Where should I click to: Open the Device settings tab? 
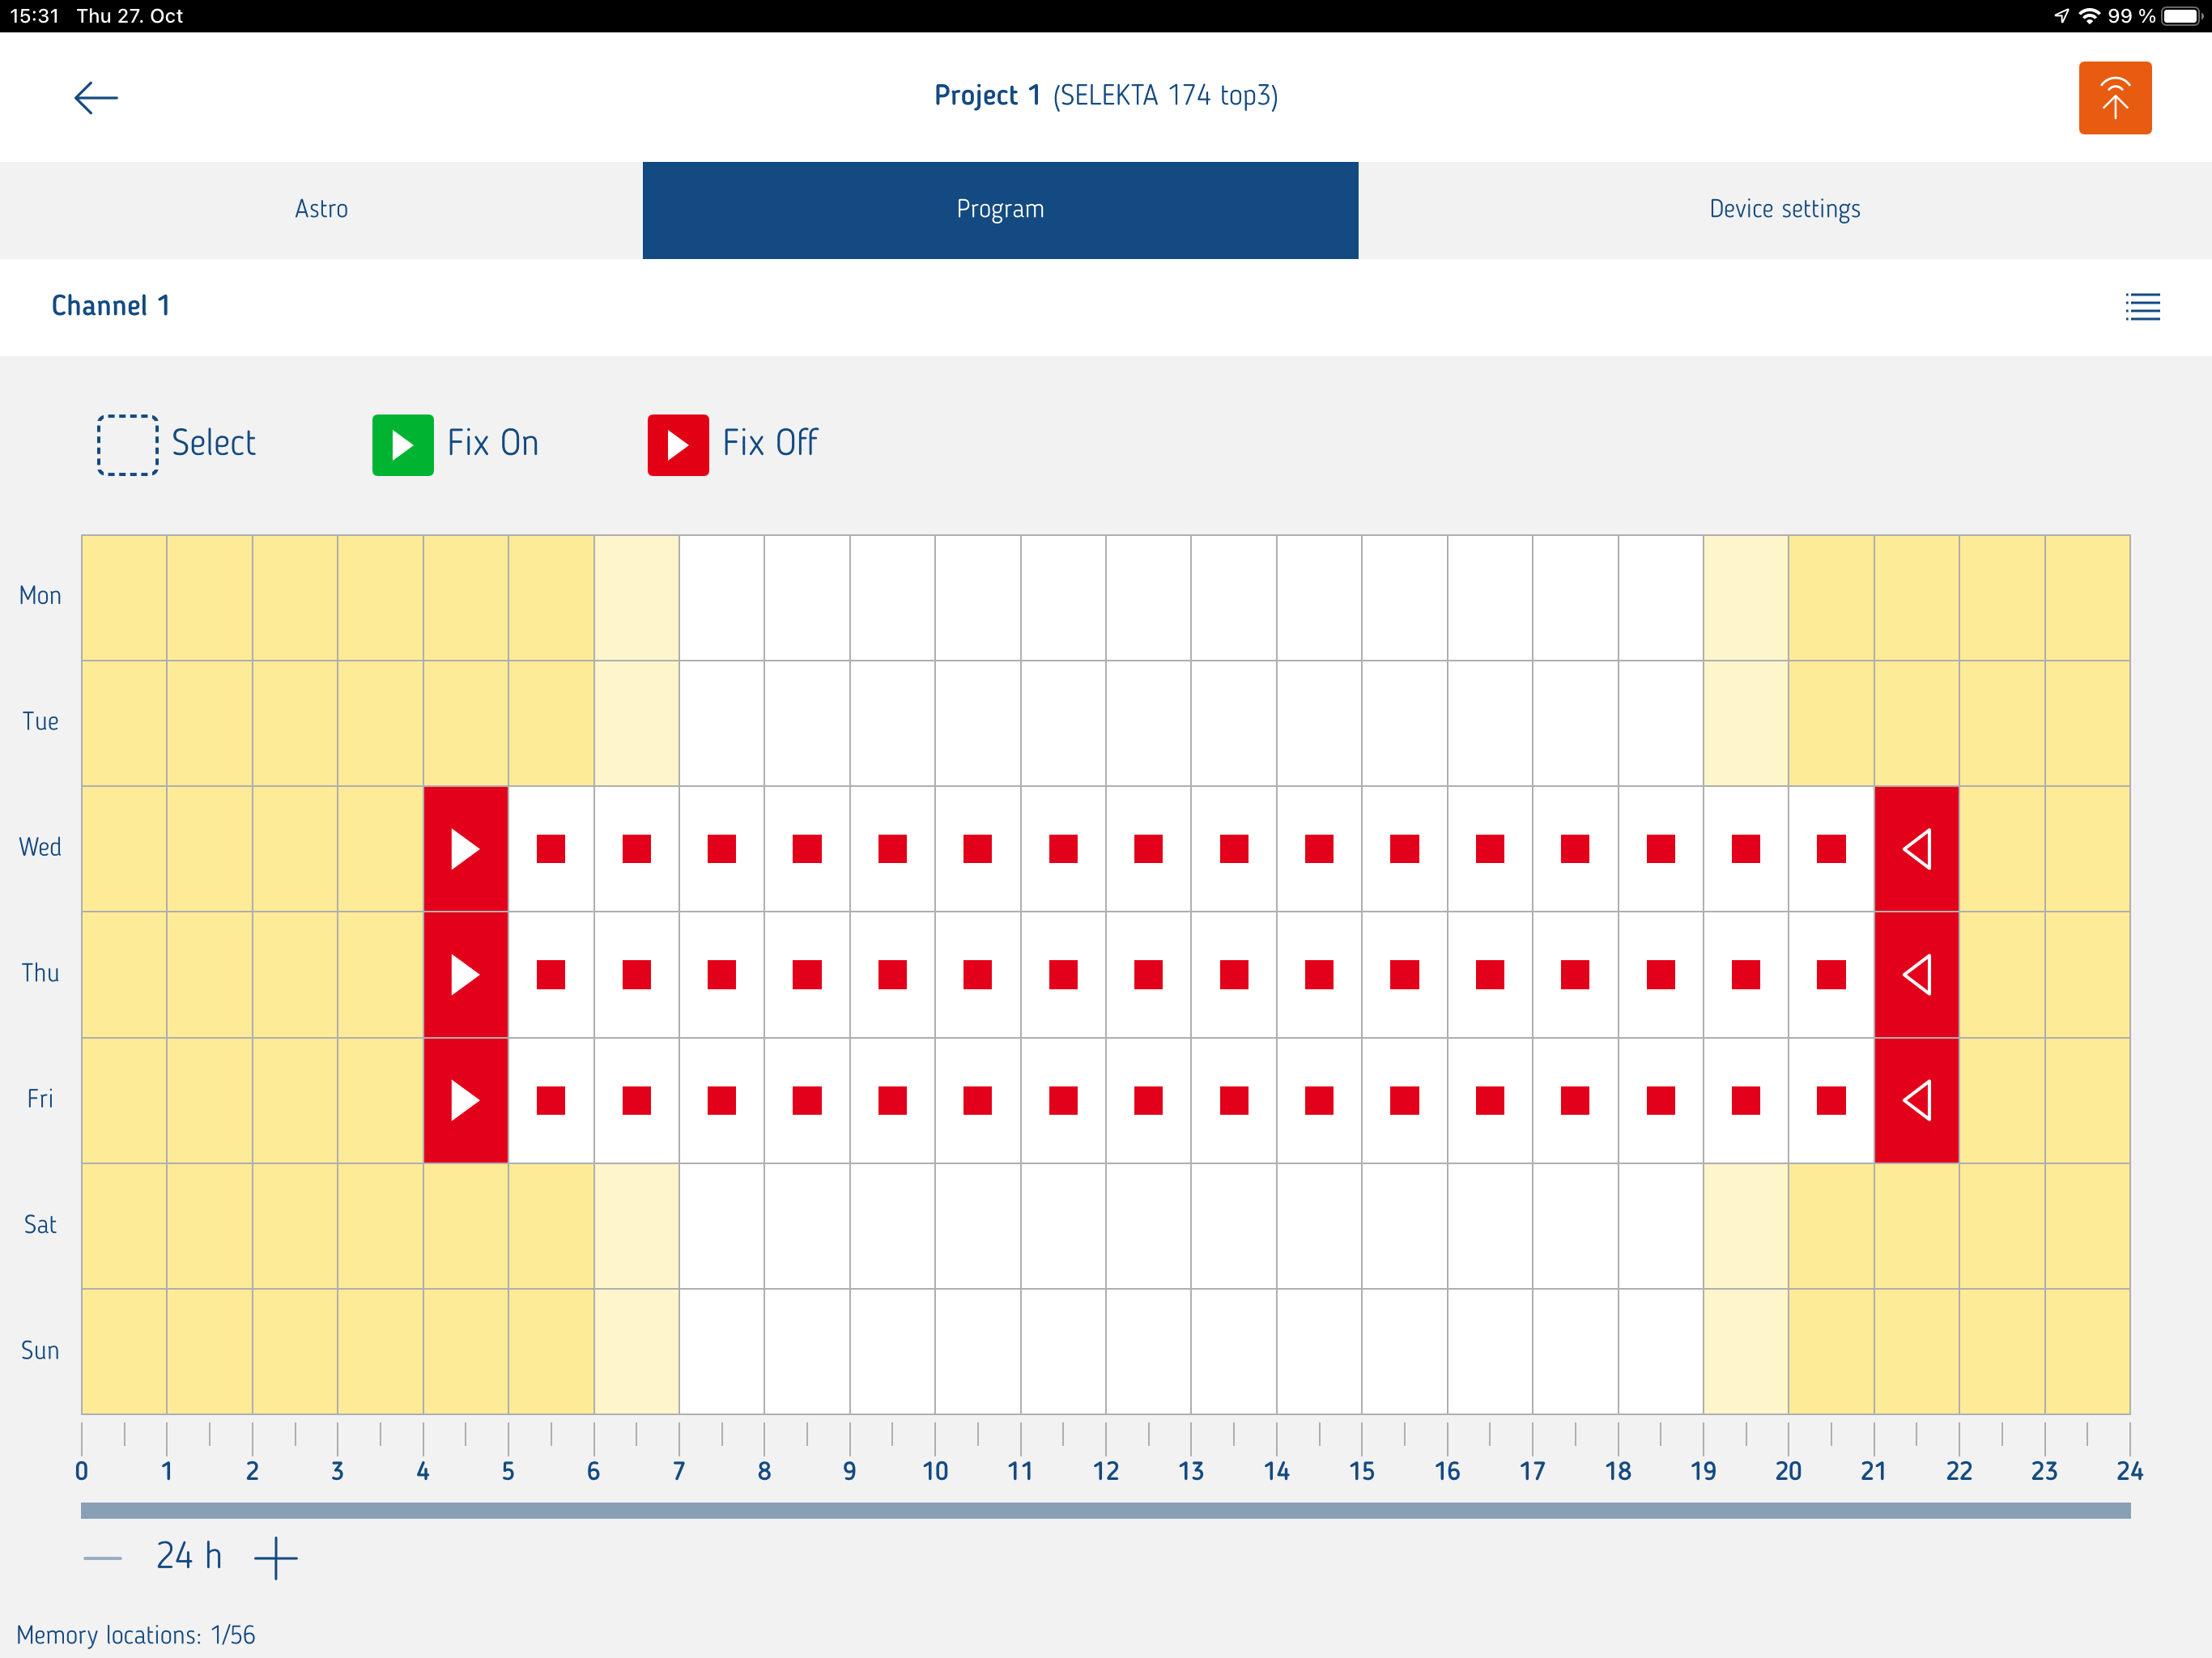tap(1784, 209)
